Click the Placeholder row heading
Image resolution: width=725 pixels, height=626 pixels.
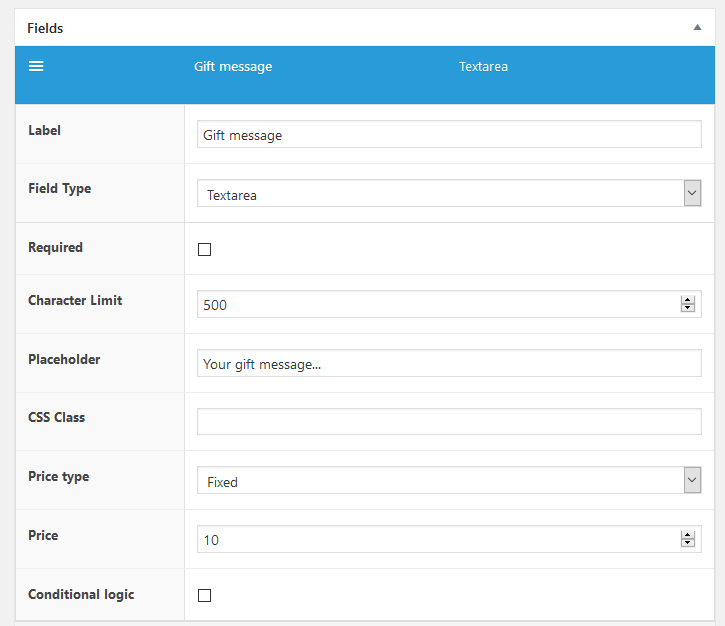coord(64,359)
